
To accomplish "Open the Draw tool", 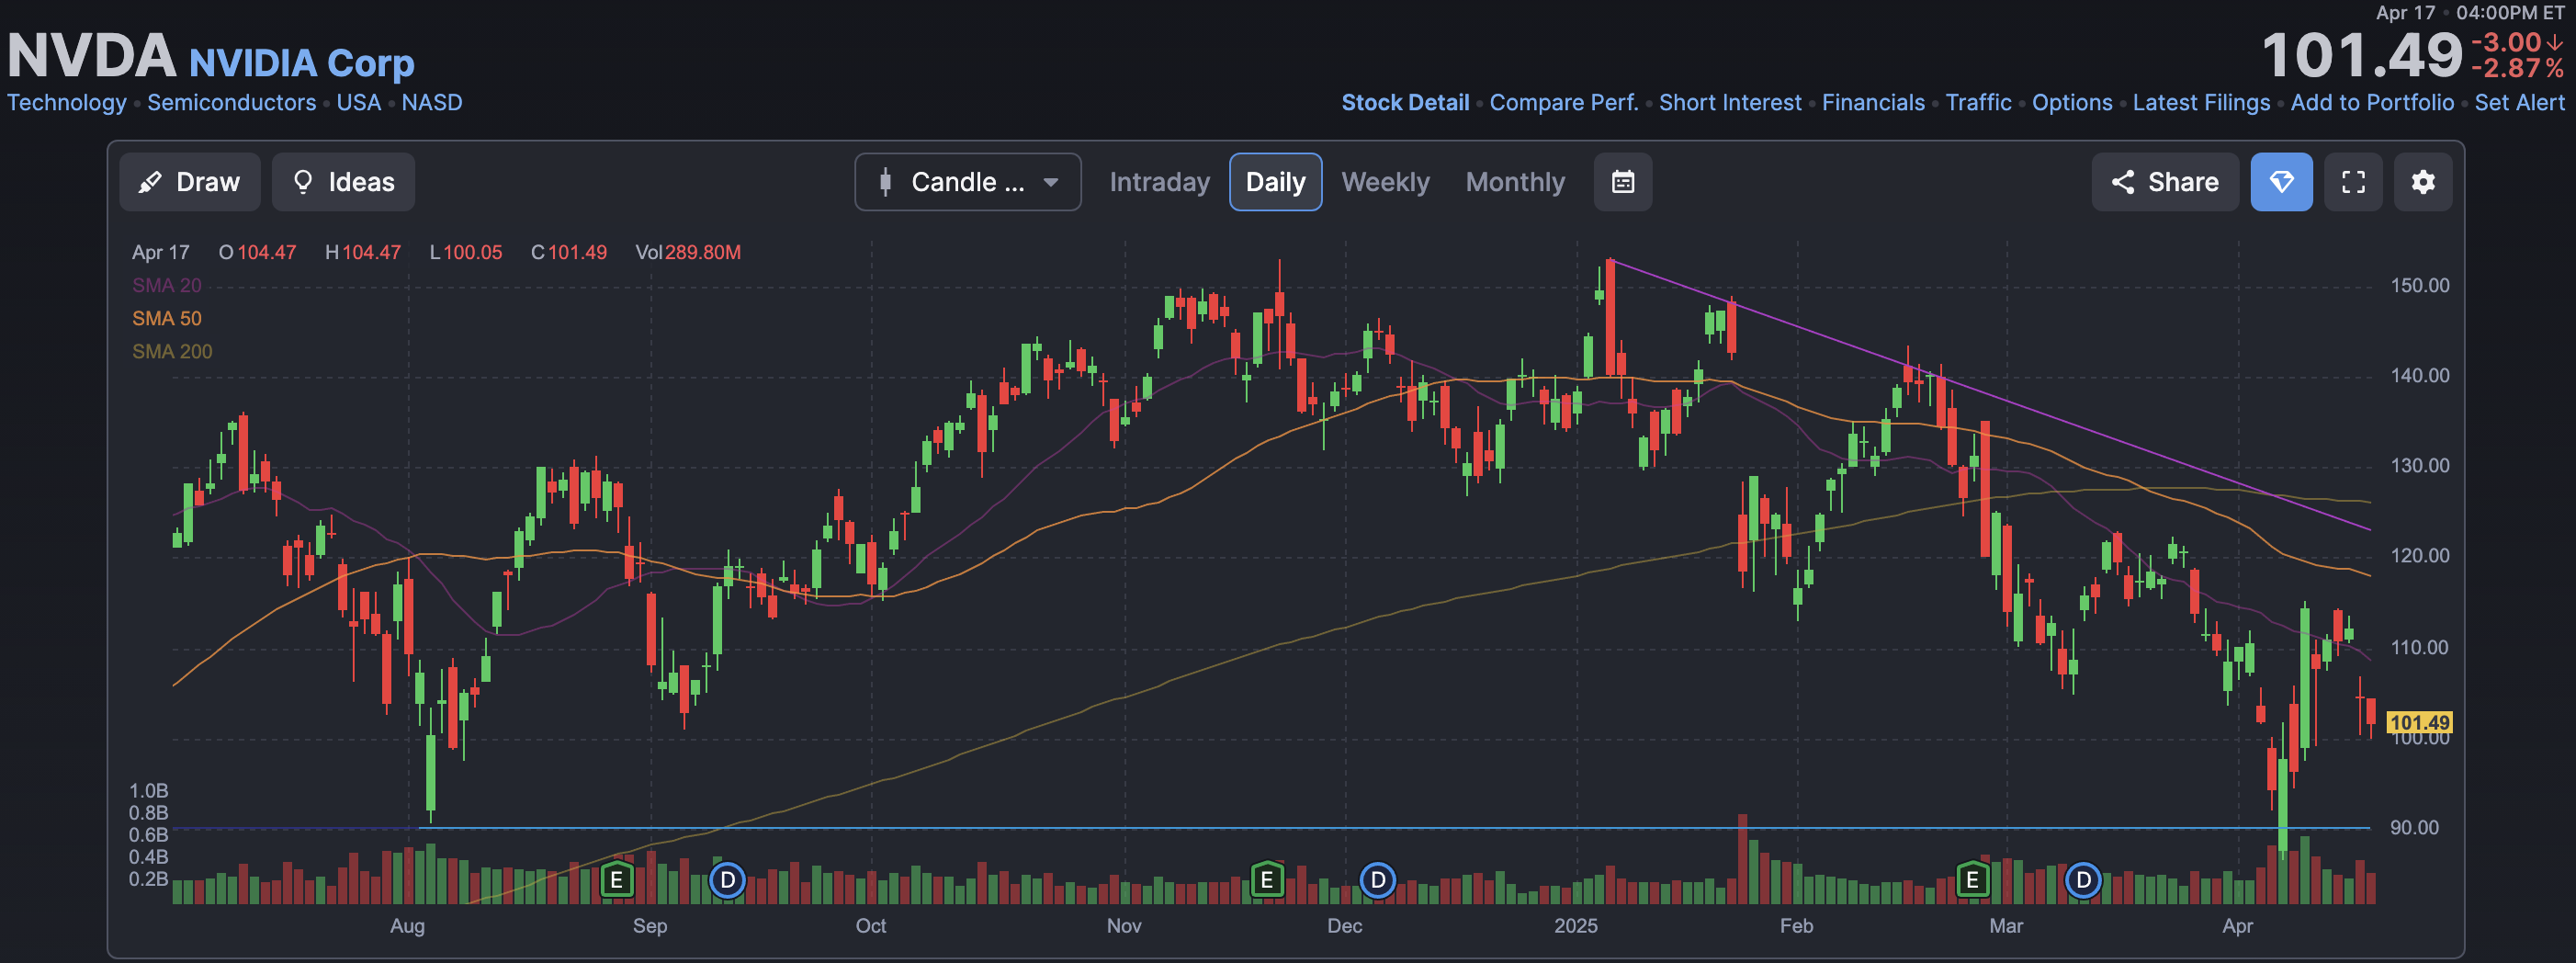I will 189,182.
